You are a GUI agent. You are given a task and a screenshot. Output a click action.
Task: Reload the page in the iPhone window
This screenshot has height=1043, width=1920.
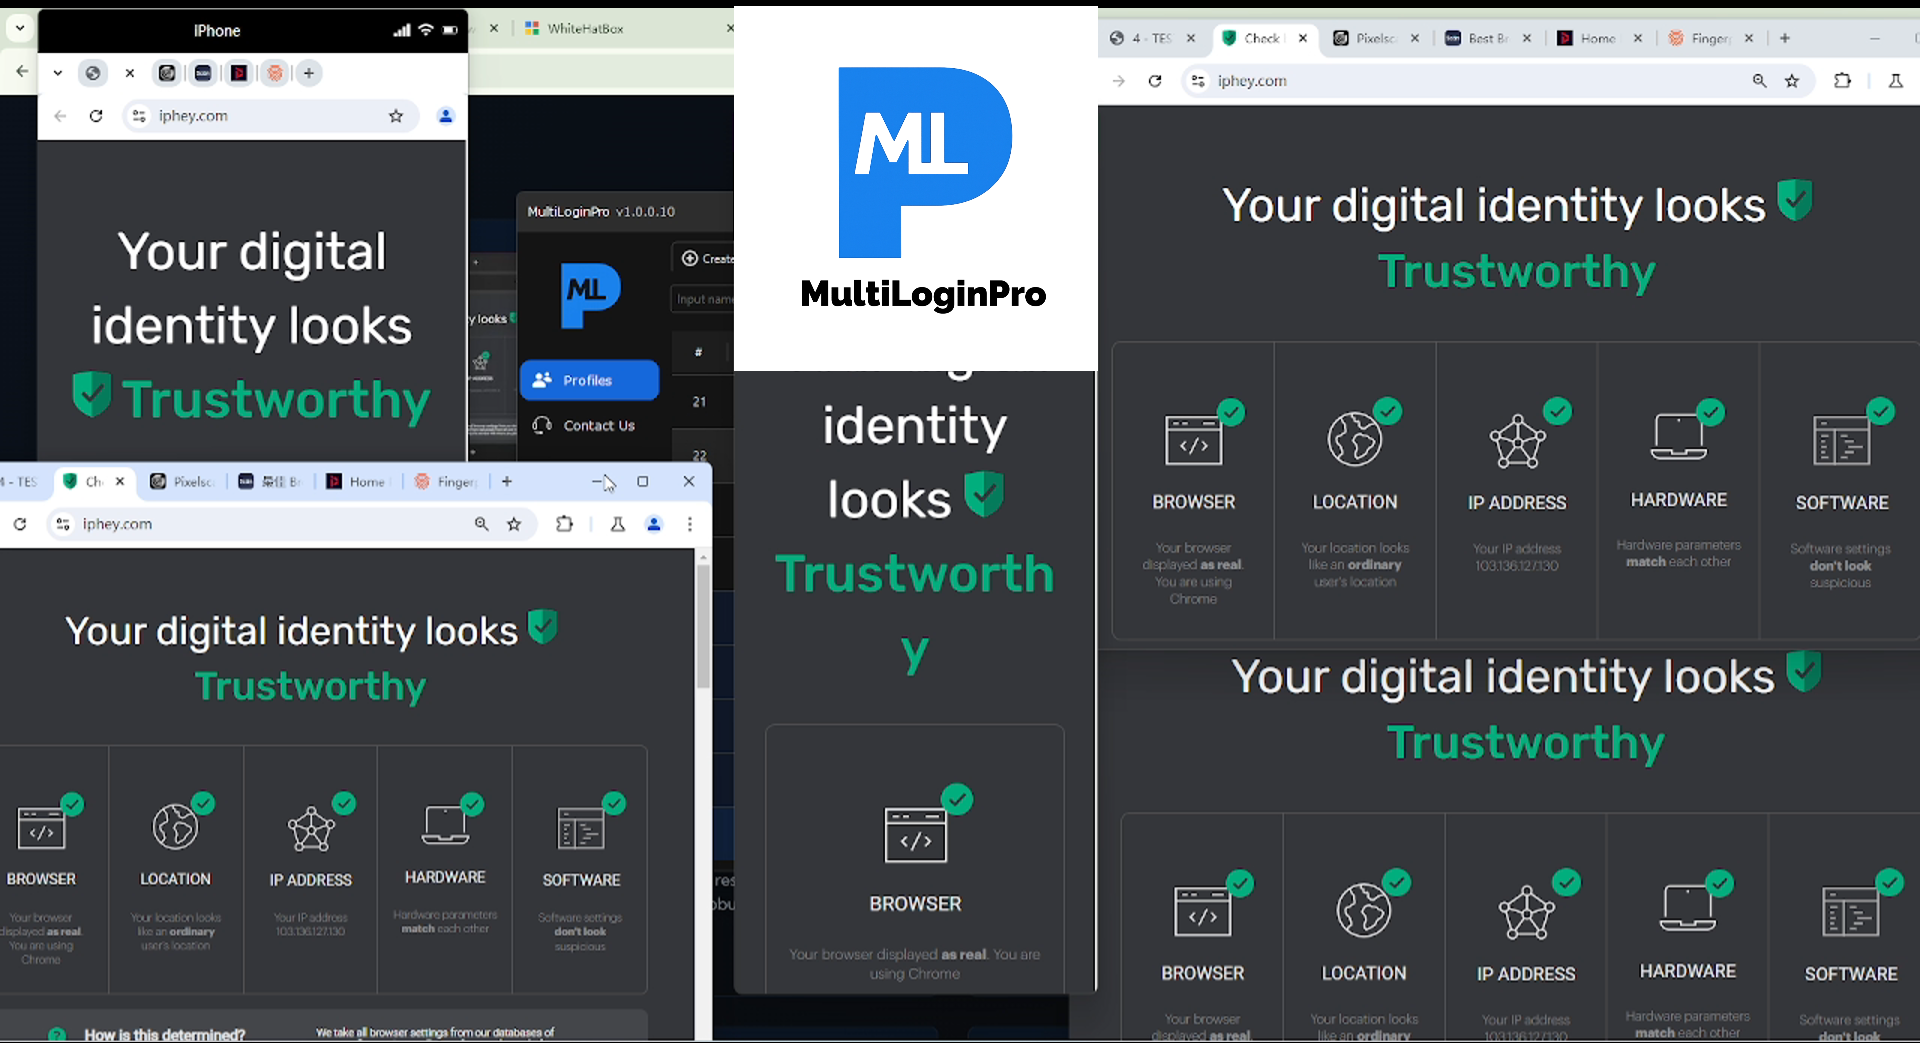[x=96, y=116]
